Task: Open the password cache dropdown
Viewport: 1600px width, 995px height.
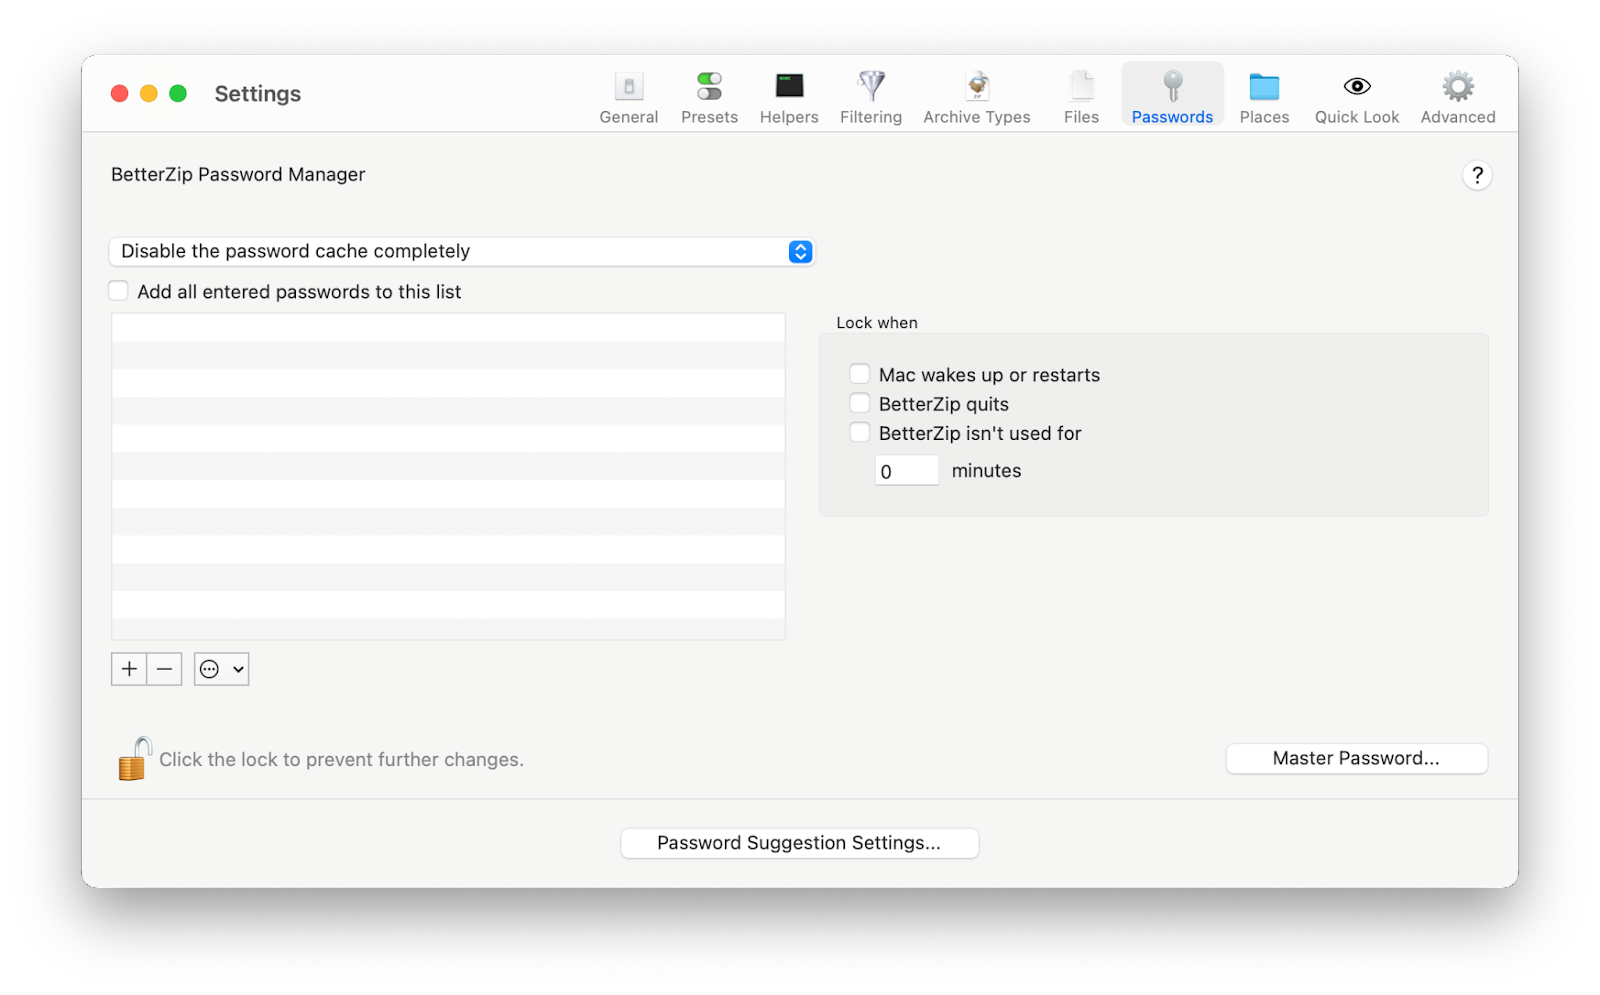Action: pos(798,251)
